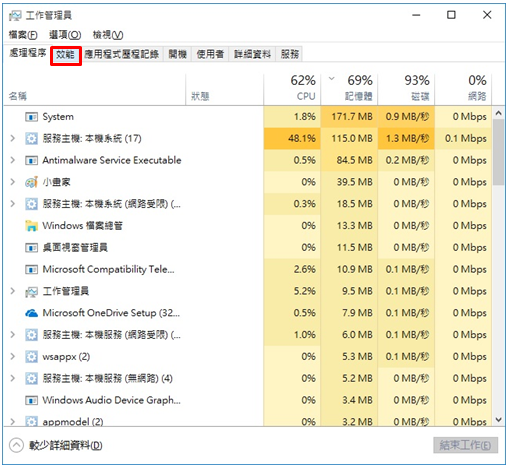Expand the 服務主機: 本機系統 (17) group
This screenshot has height=469, width=510.
[x=13, y=138]
